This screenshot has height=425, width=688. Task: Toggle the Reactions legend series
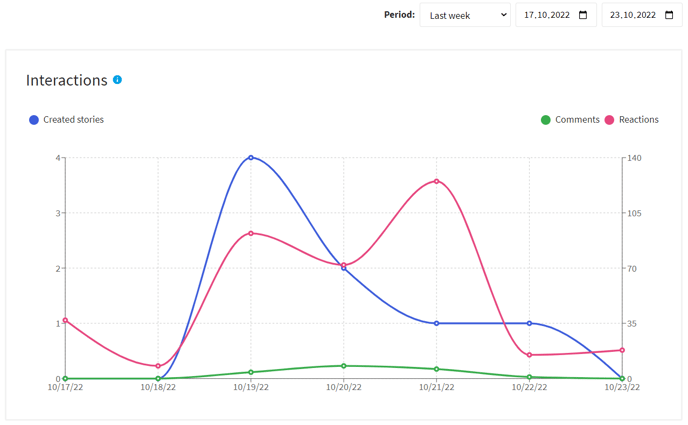coord(631,120)
